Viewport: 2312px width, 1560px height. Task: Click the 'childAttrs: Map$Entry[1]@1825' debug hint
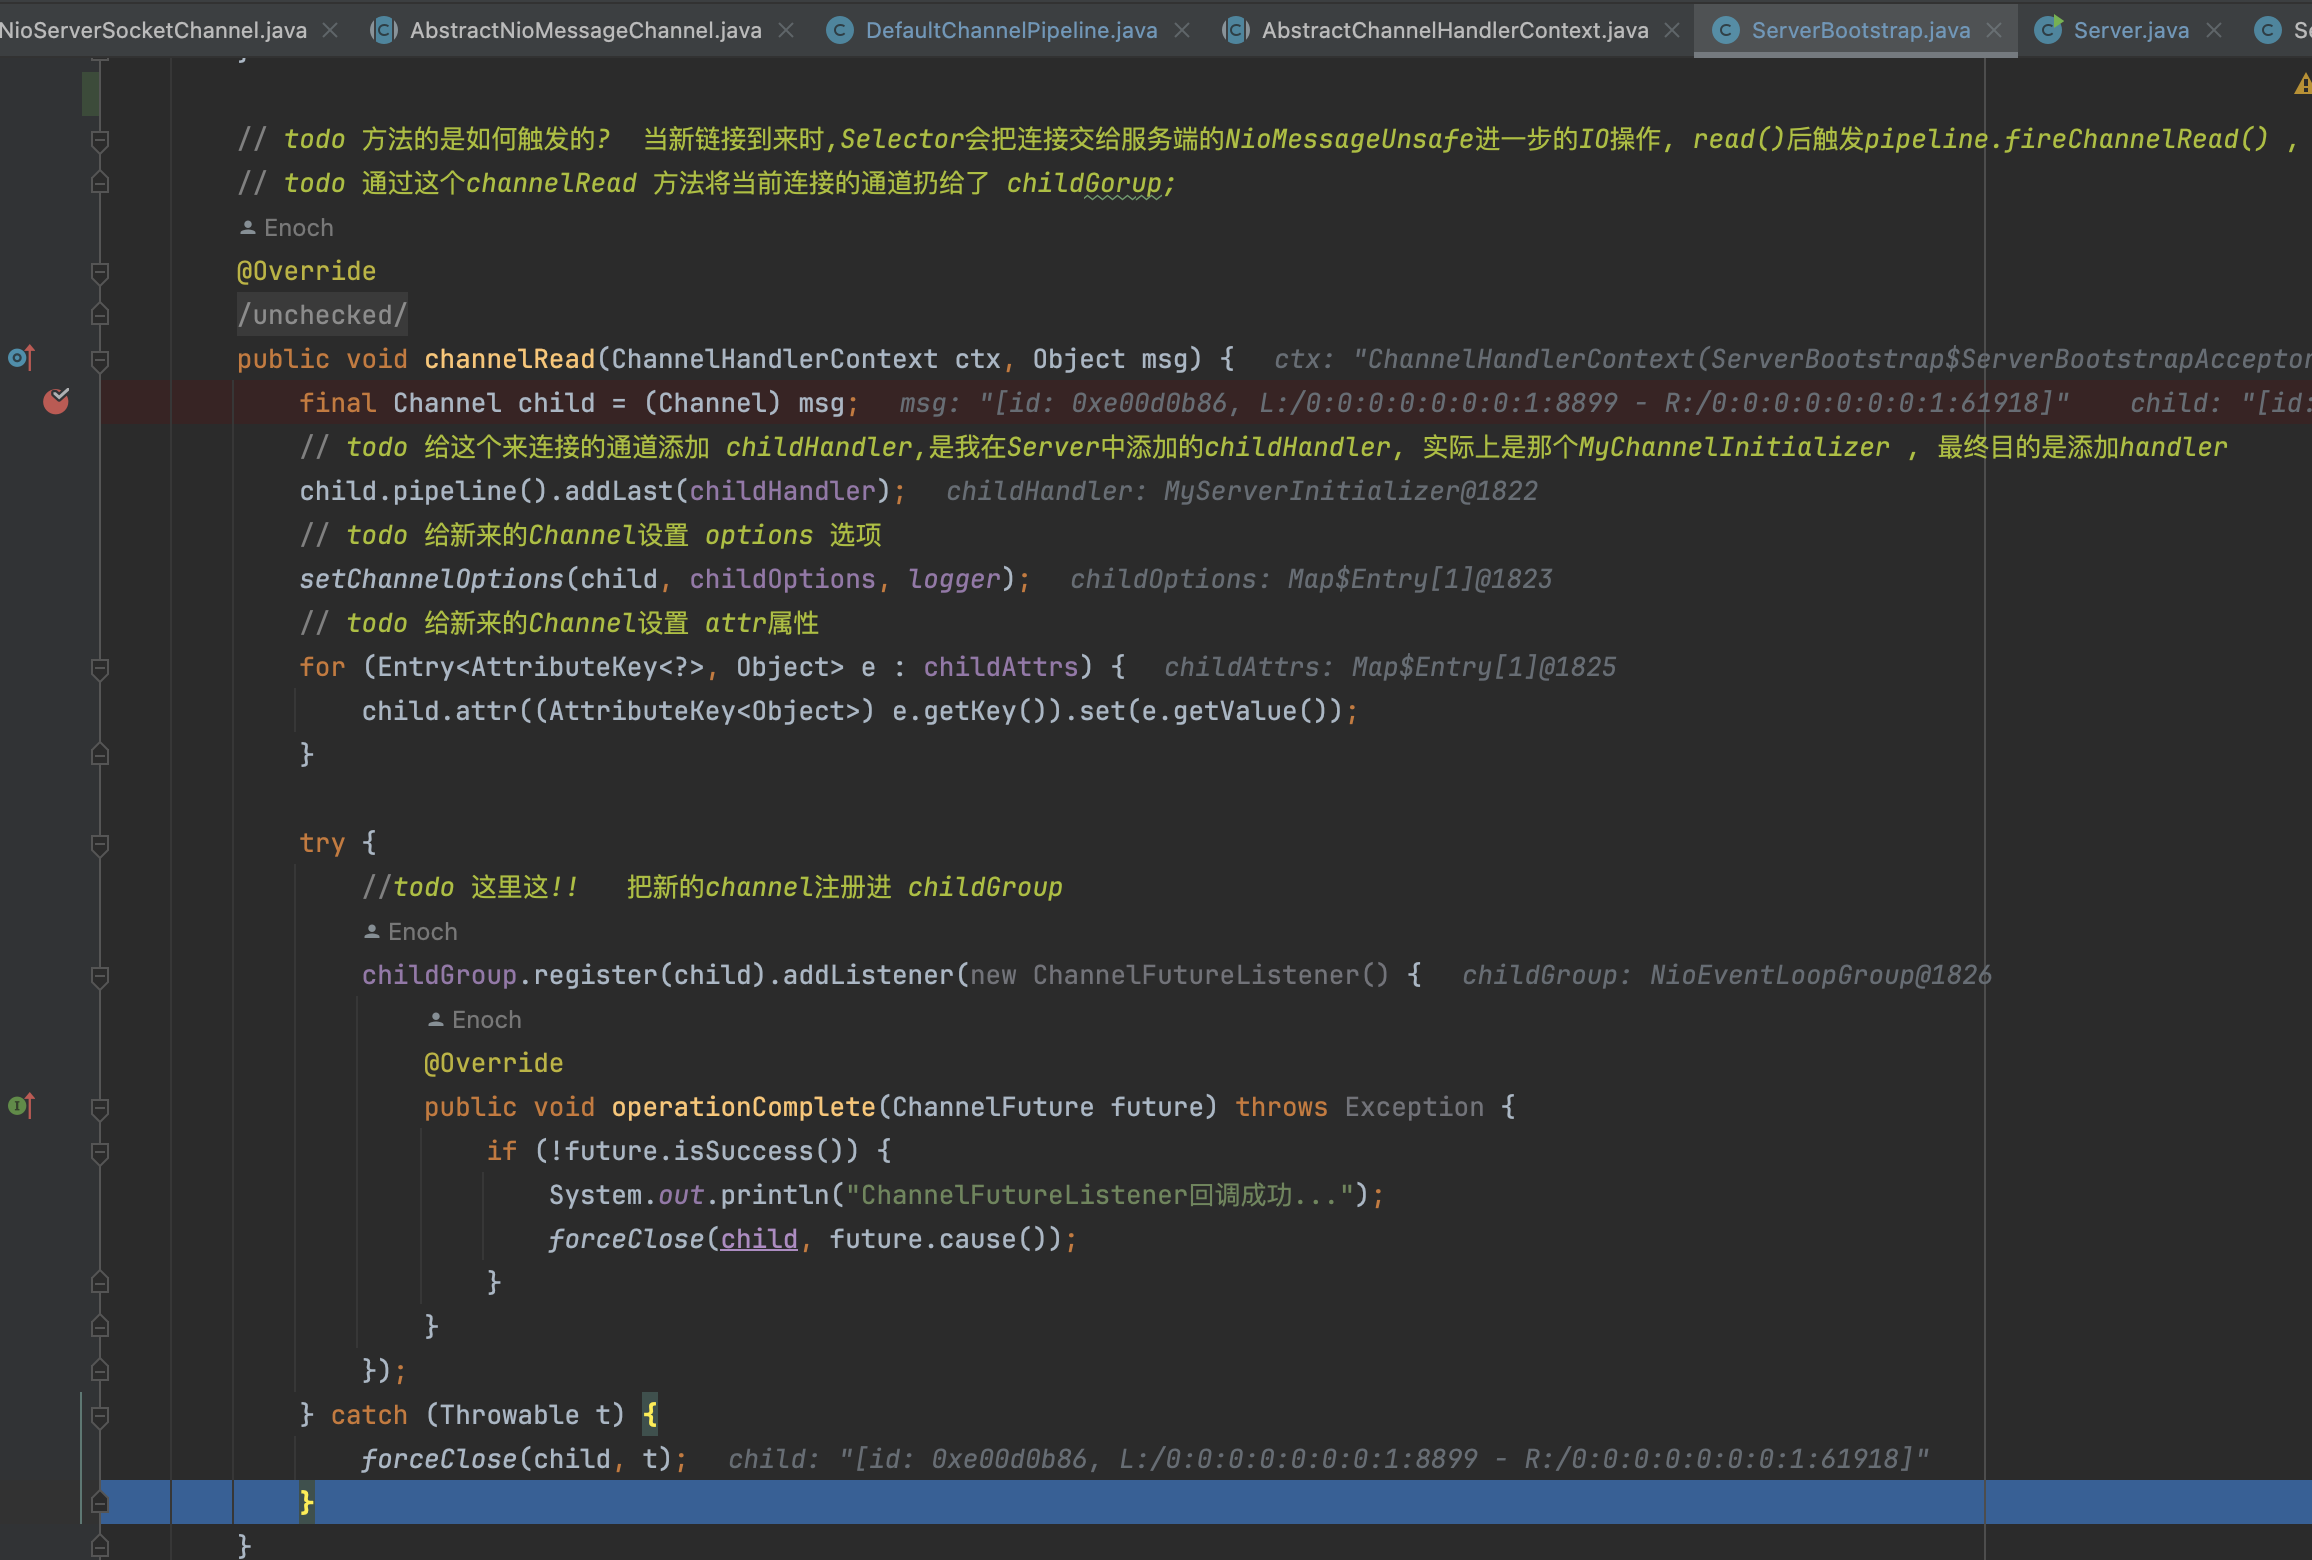click(1390, 667)
